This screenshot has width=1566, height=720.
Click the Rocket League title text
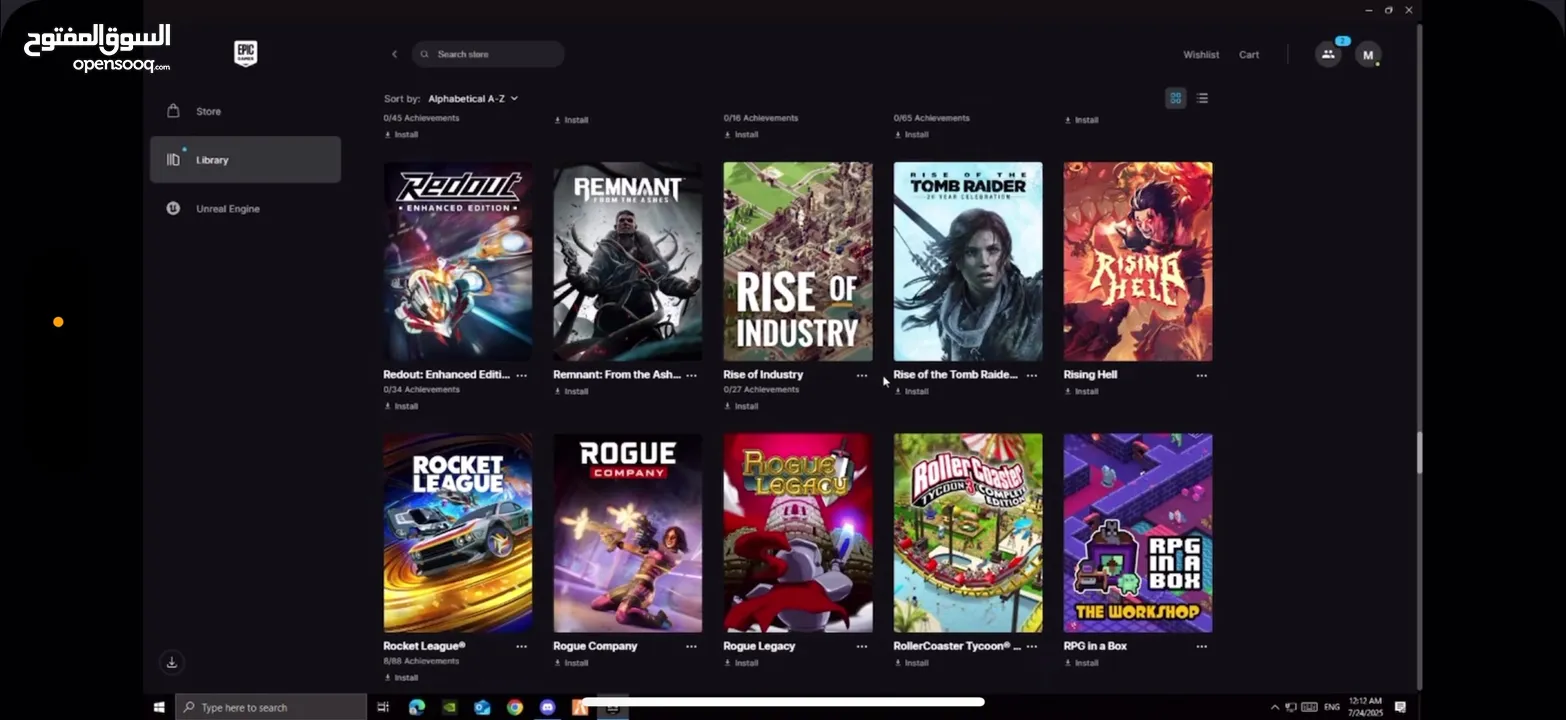[x=424, y=646]
